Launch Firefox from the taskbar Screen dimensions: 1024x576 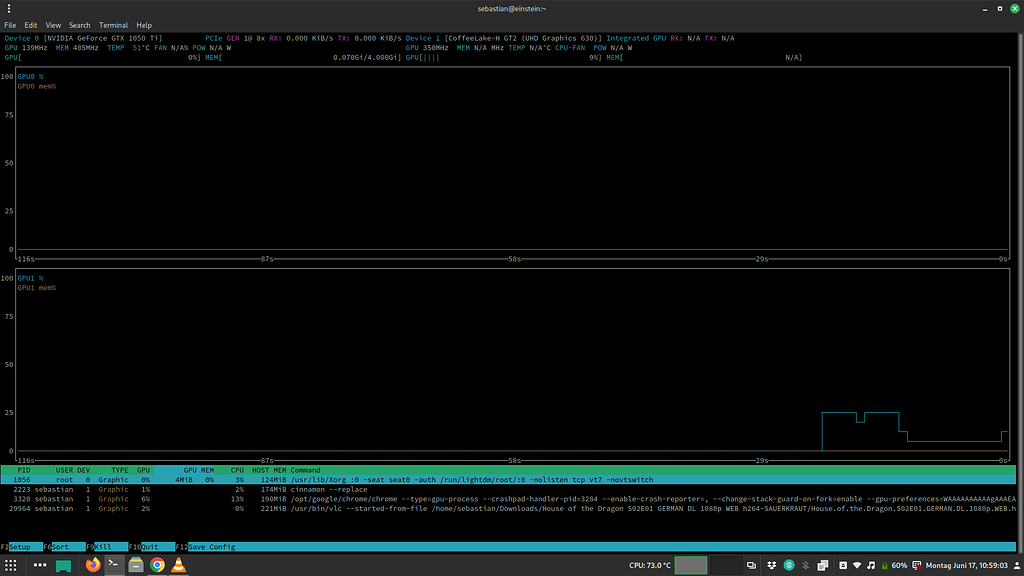(92, 564)
